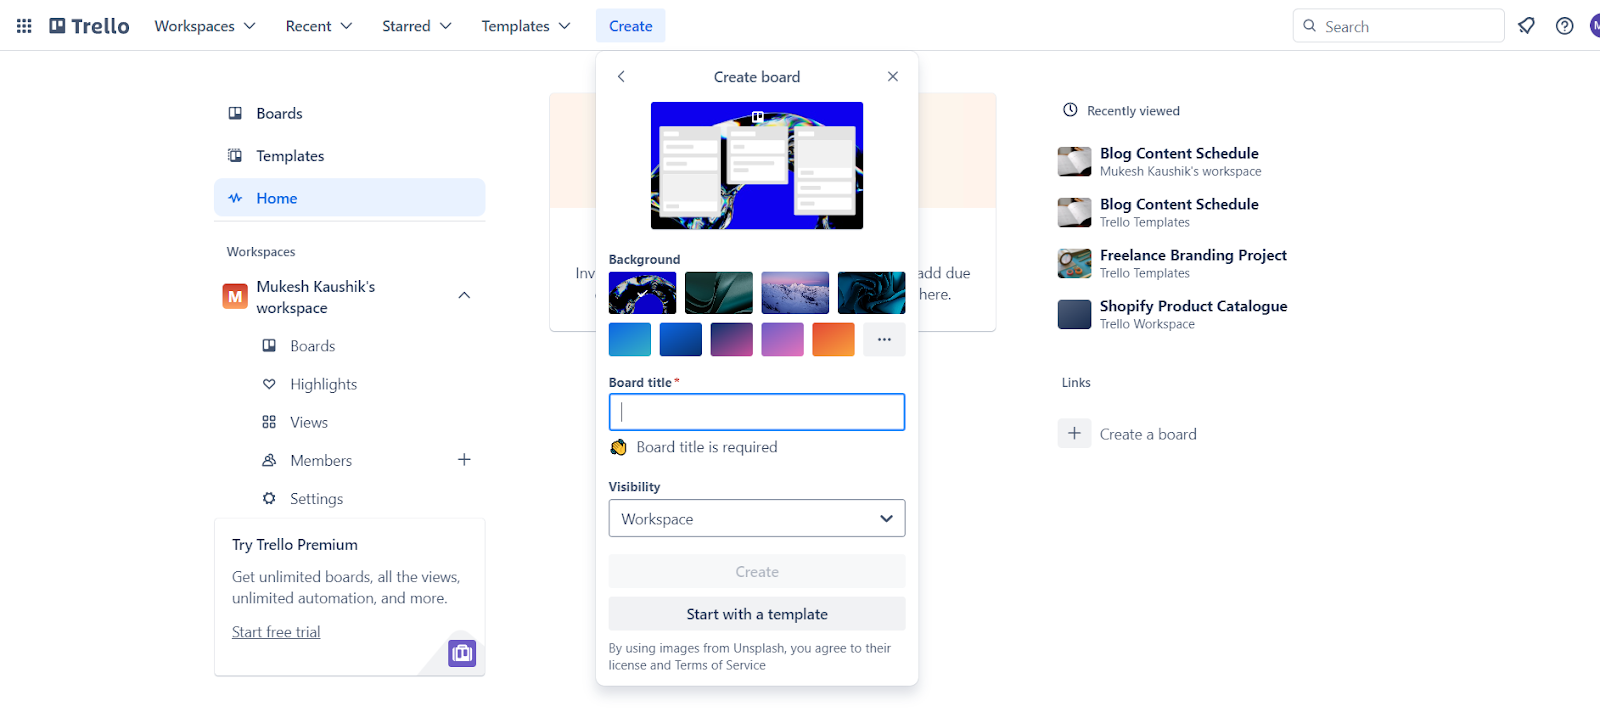Image resolution: width=1600 pixels, height=712 pixels.
Task: Collapse Mukesh Kaushik's workspace section
Action: [x=464, y=296]
